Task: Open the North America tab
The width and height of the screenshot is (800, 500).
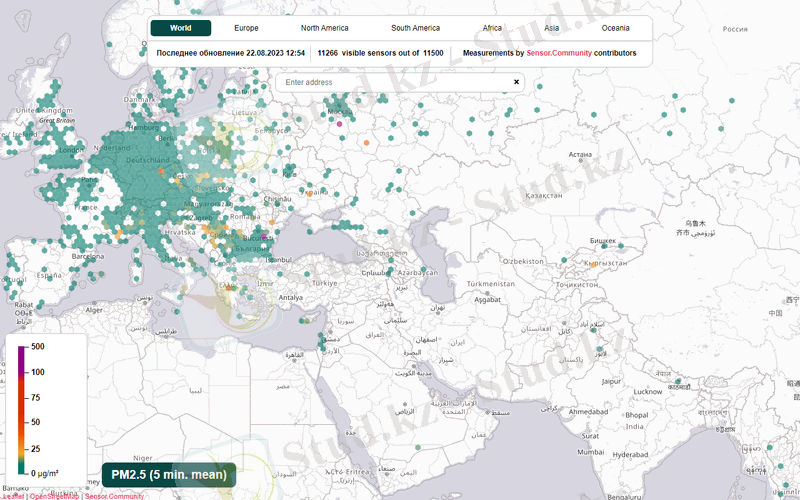Action: pyautogui.click(x=324, y=28)
